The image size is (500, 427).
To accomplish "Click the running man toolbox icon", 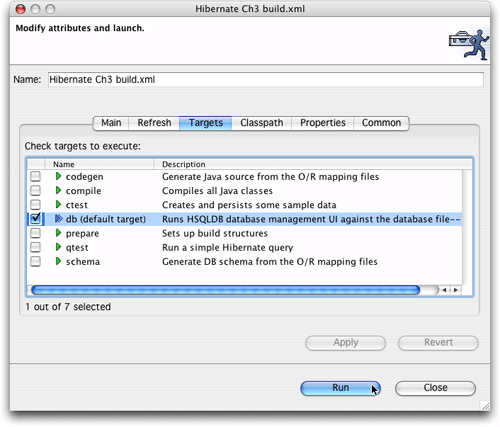I will coord(469,45).
